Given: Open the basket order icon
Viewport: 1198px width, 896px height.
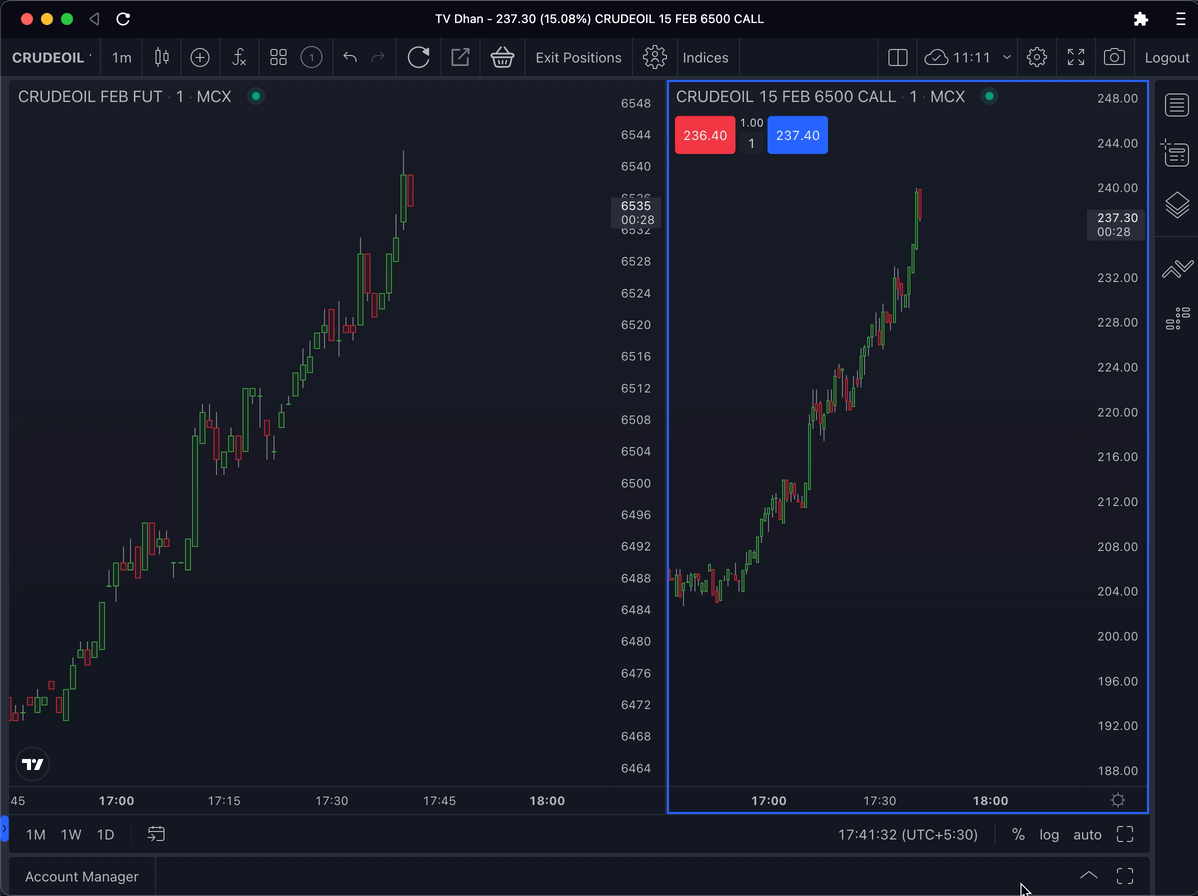Looking at the screenshot, I should click(x=502, y=57).
